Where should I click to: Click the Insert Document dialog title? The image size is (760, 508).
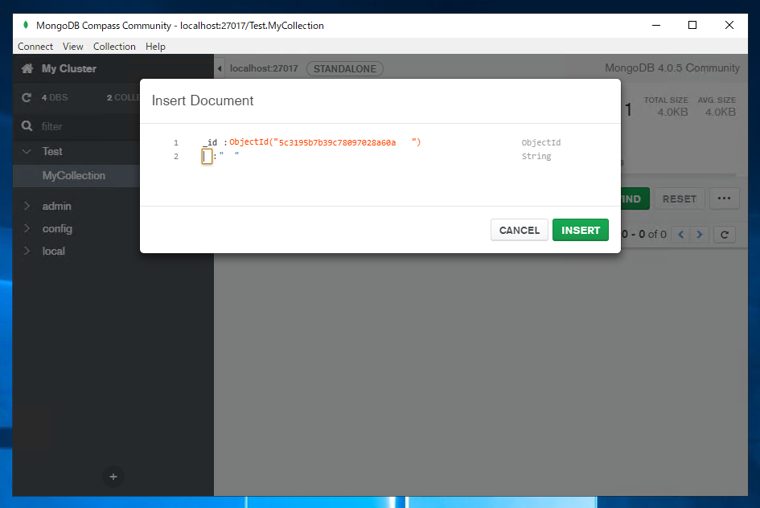tap(203, 100)
